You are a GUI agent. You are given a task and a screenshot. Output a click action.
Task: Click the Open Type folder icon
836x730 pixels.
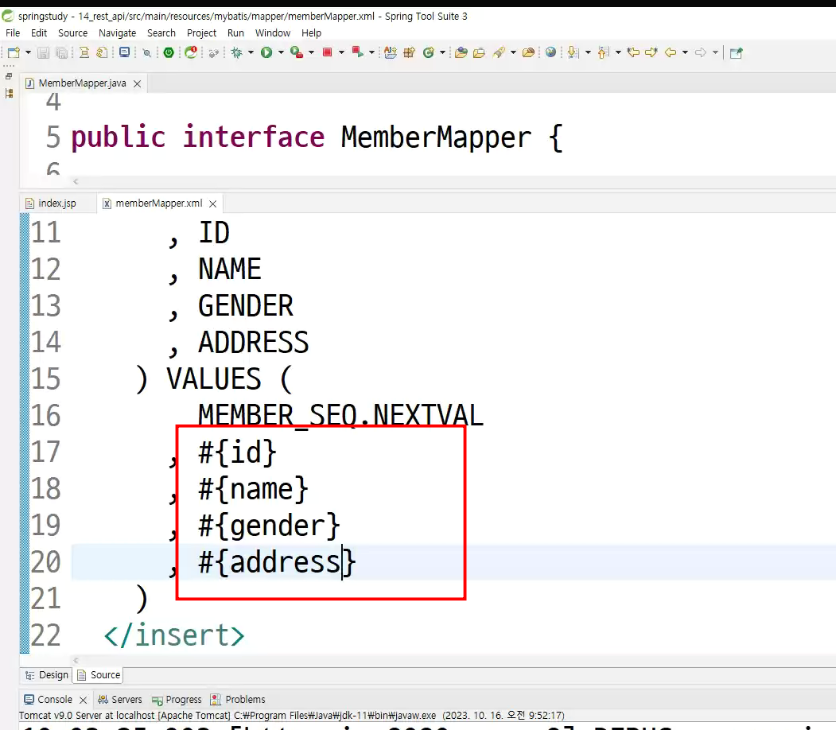click(461, 52)
